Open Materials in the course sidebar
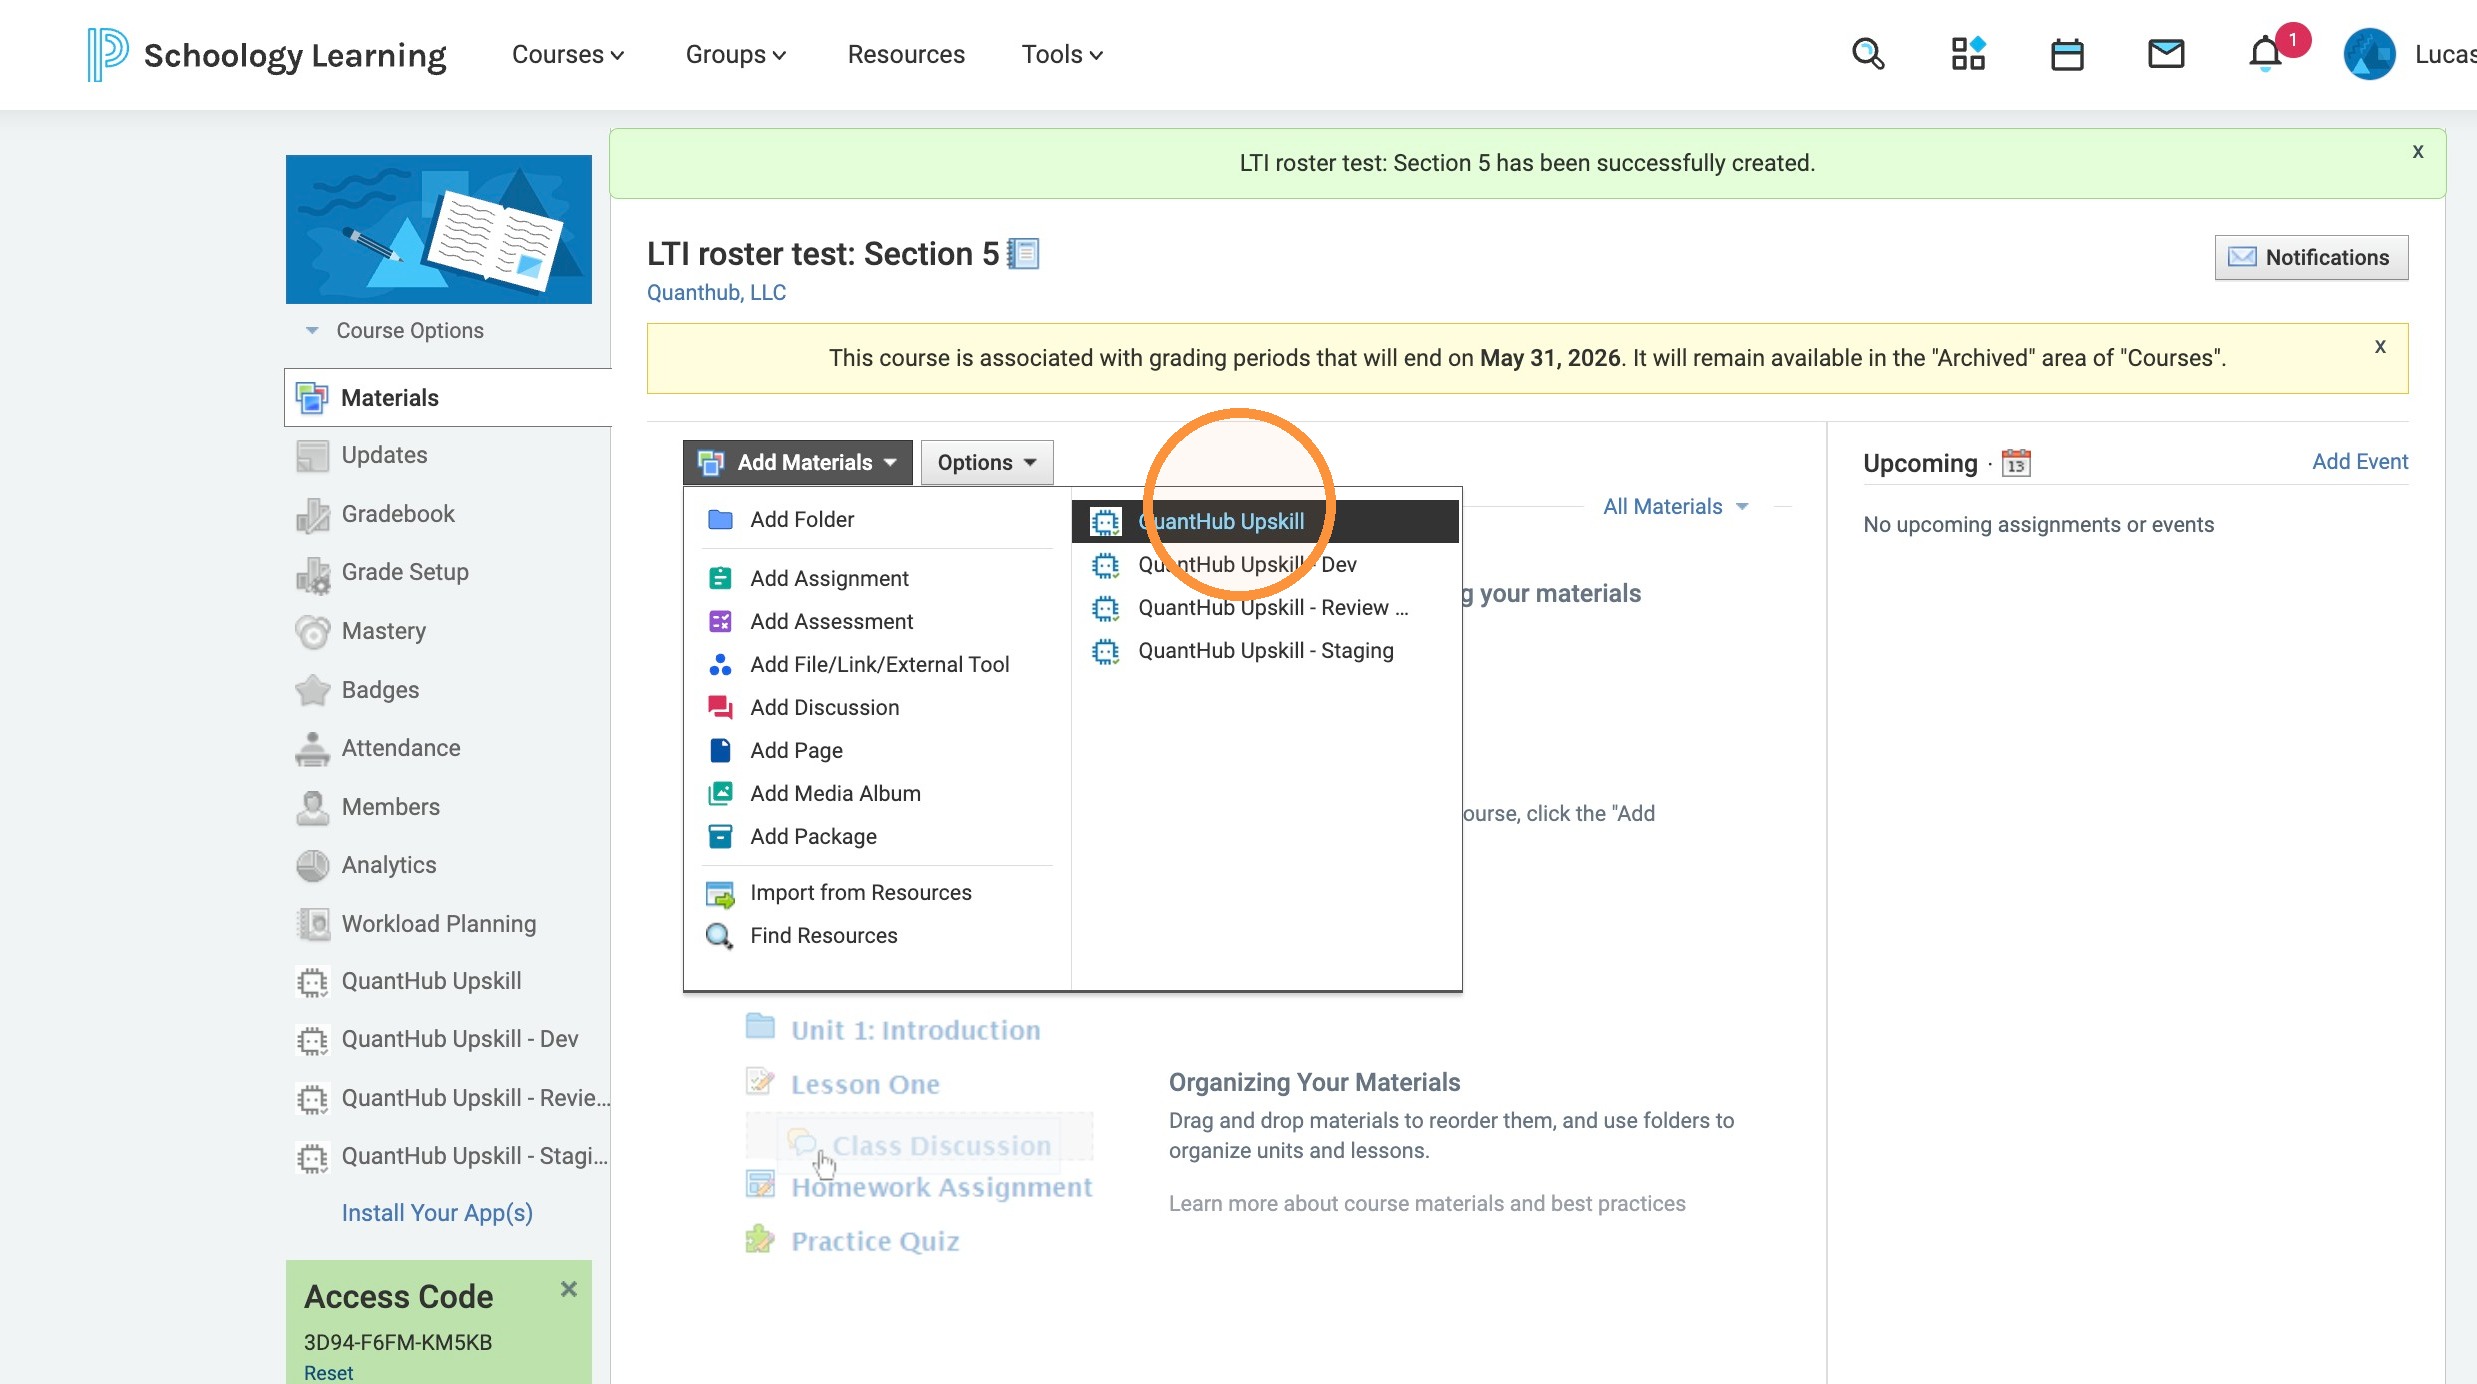This screenshot has width=2477, height=1384. [x=448, y=397]
